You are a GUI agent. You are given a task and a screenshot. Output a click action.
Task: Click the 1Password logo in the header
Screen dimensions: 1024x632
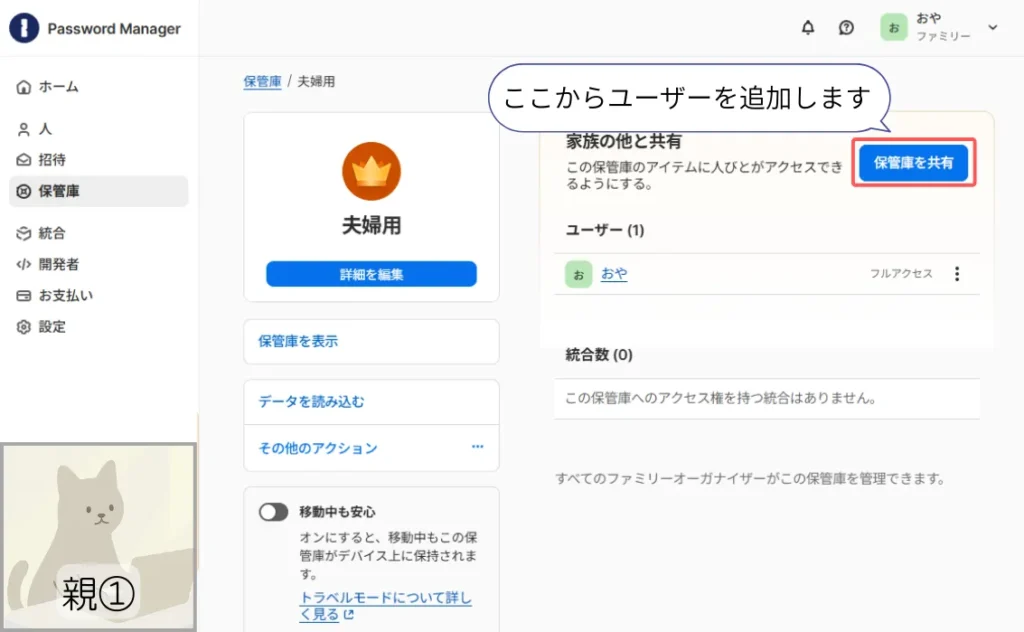(x=22, y=28)
